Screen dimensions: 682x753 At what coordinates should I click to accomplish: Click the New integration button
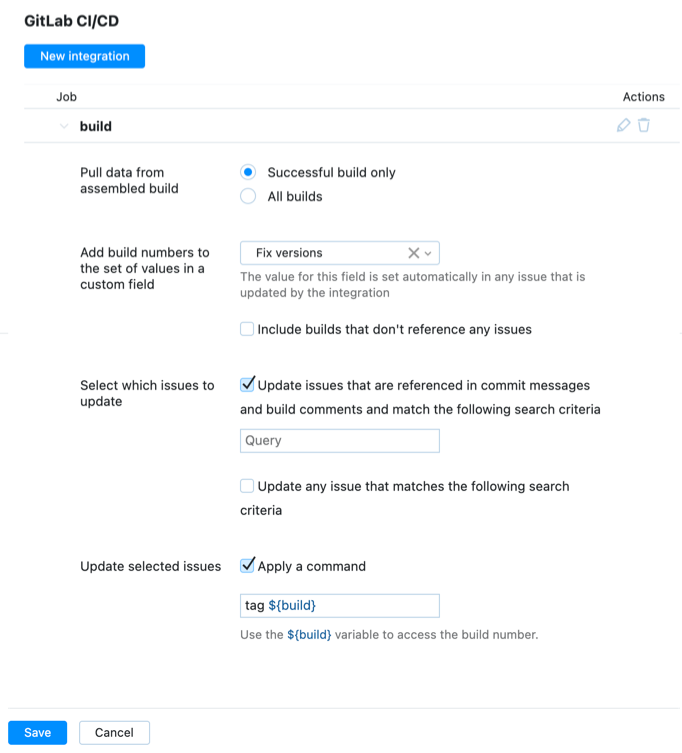(x=85, y=56)
